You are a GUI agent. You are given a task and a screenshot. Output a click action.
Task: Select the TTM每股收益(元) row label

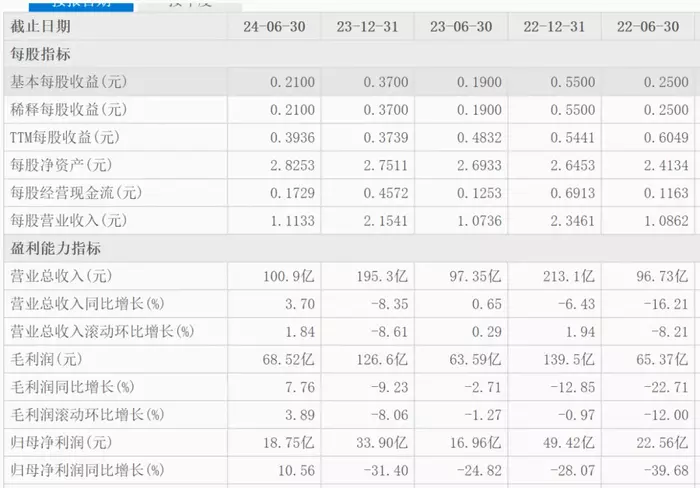pyautogui.click(x=65, y=137)
